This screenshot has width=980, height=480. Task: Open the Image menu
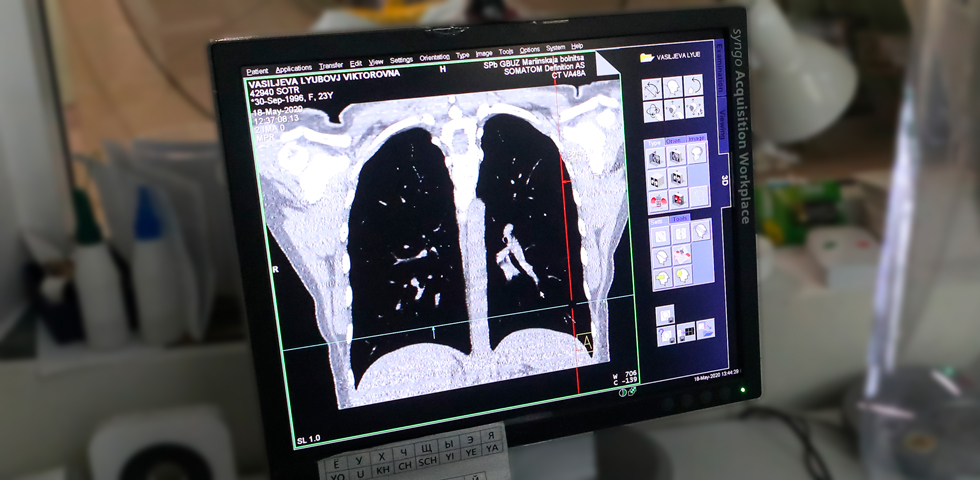pos(484,54)
